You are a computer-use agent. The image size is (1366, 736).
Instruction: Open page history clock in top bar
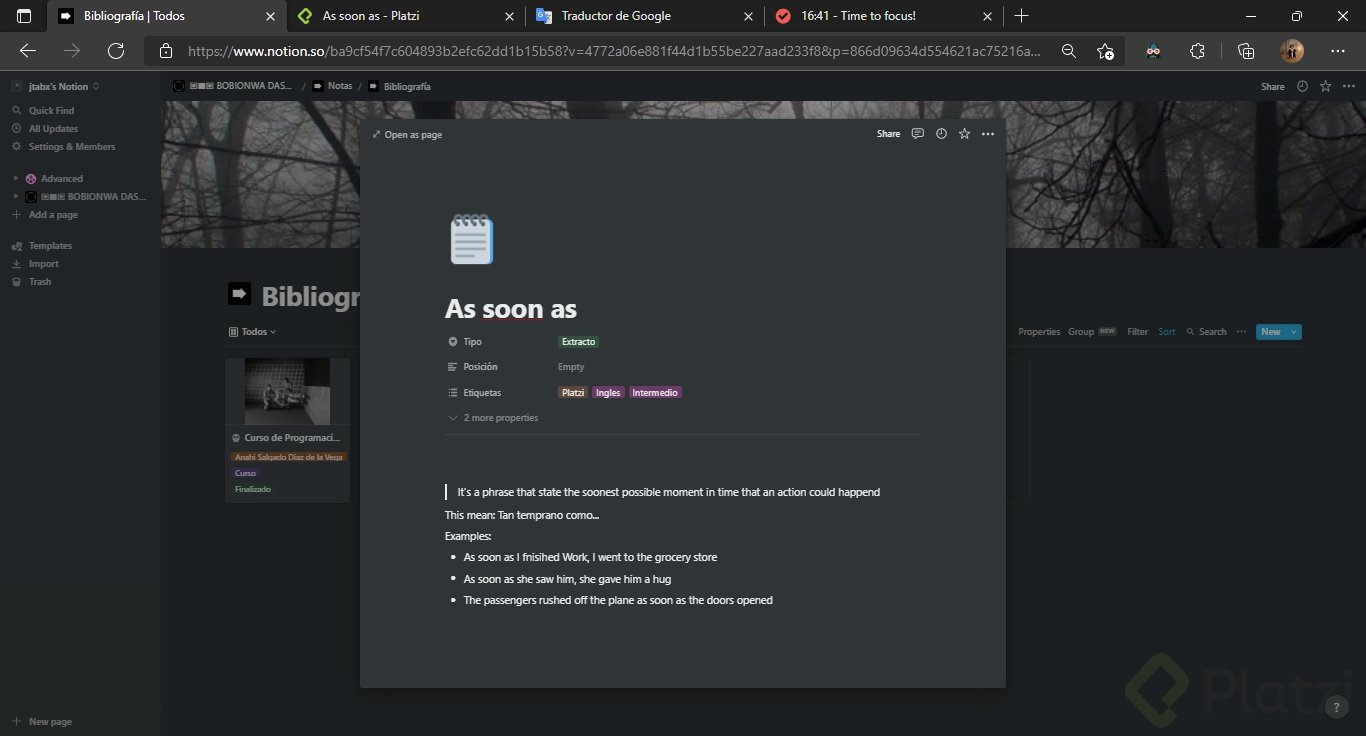[x=1302, y=86]
